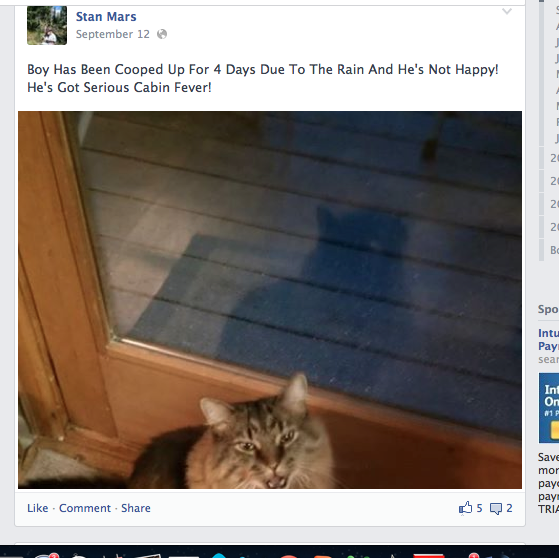Image resolution: width=559 pixels, height=558 pixels.
Task: Open Stan Mars profile picture thumbnail
Action: point(47,25)
